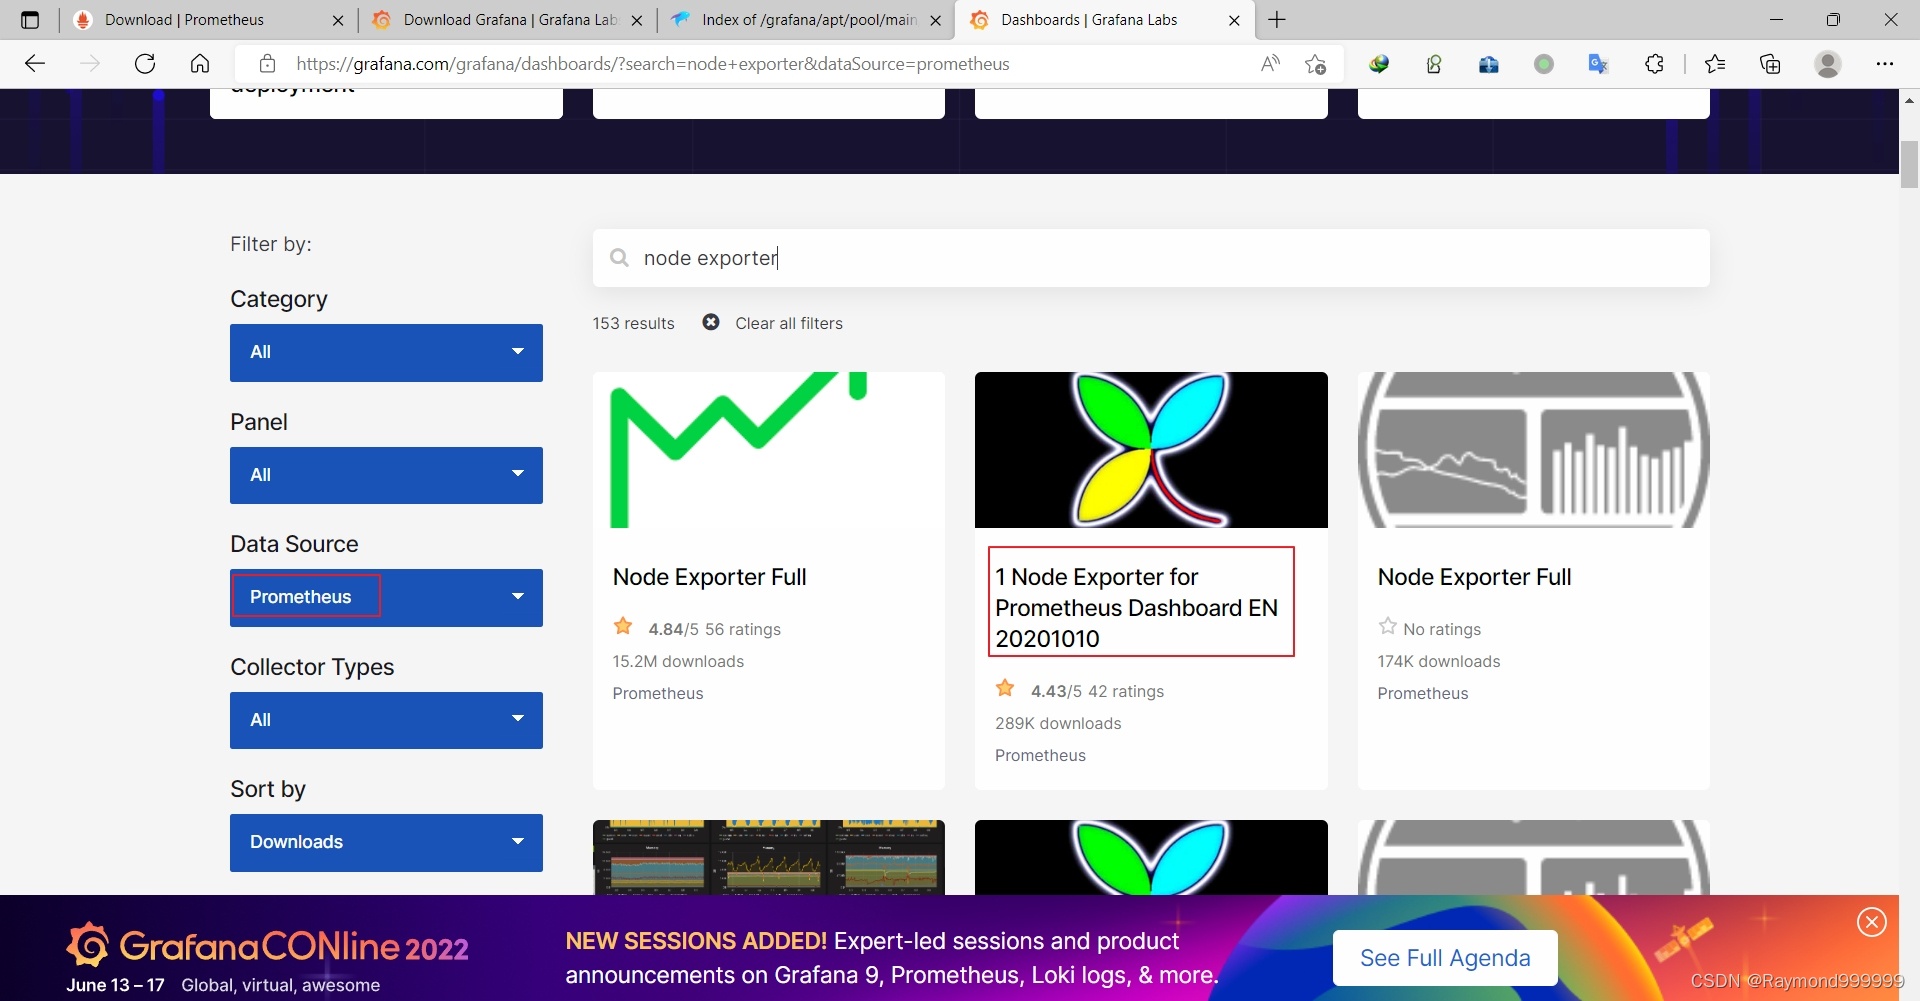The height and width of the screenshot is (1001, 1920).
Task: Click the browser back arrow
Action: tap(35, 64)
